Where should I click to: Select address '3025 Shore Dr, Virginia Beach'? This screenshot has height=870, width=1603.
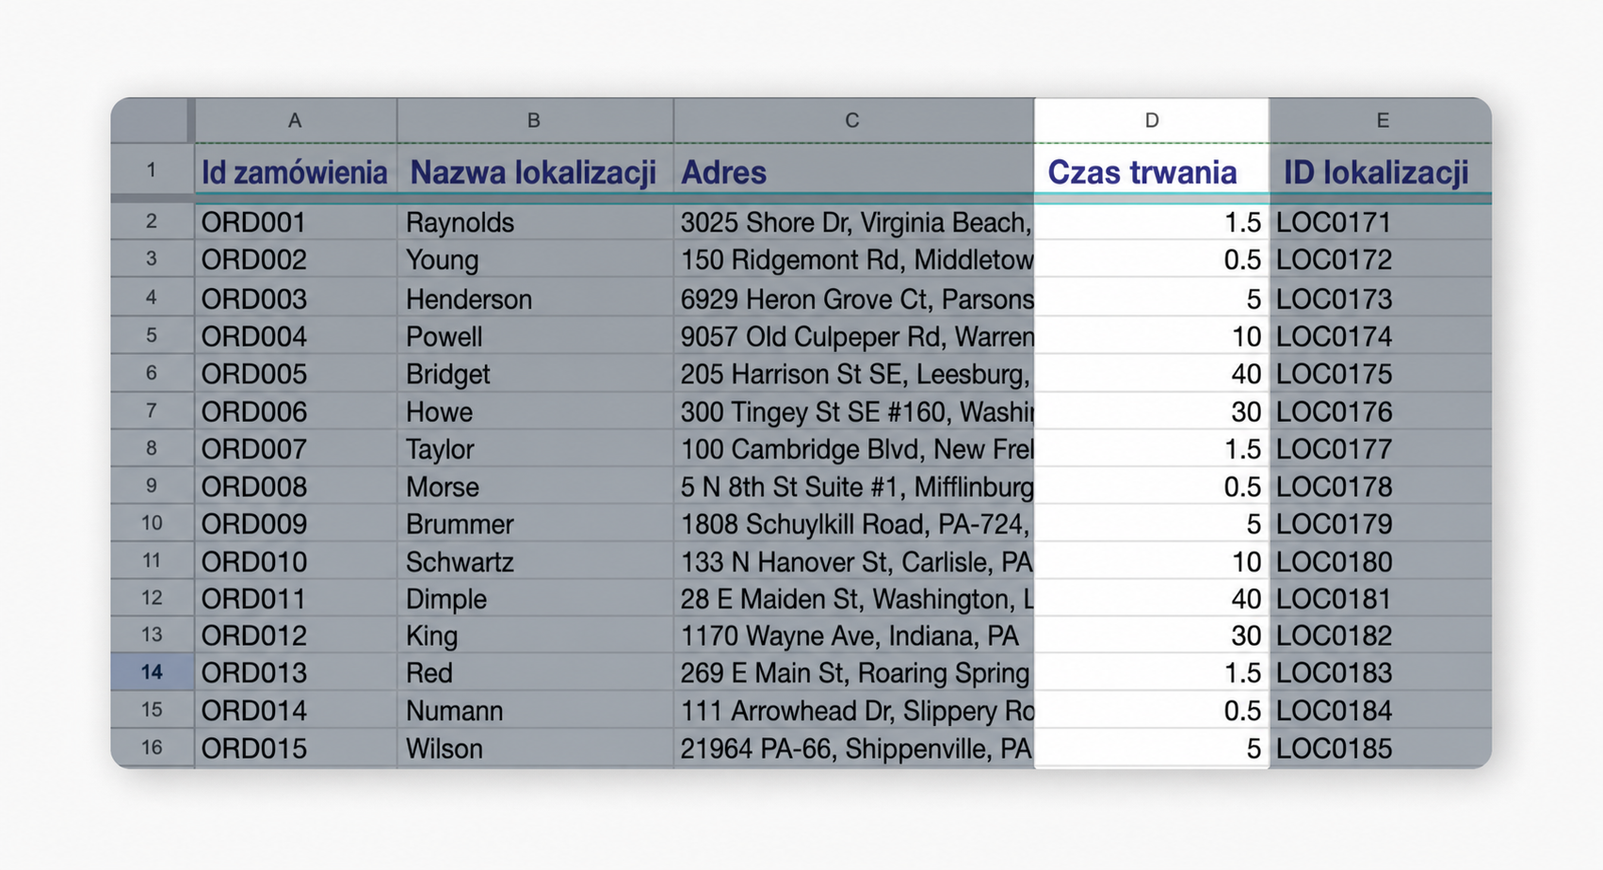point(853,222)
